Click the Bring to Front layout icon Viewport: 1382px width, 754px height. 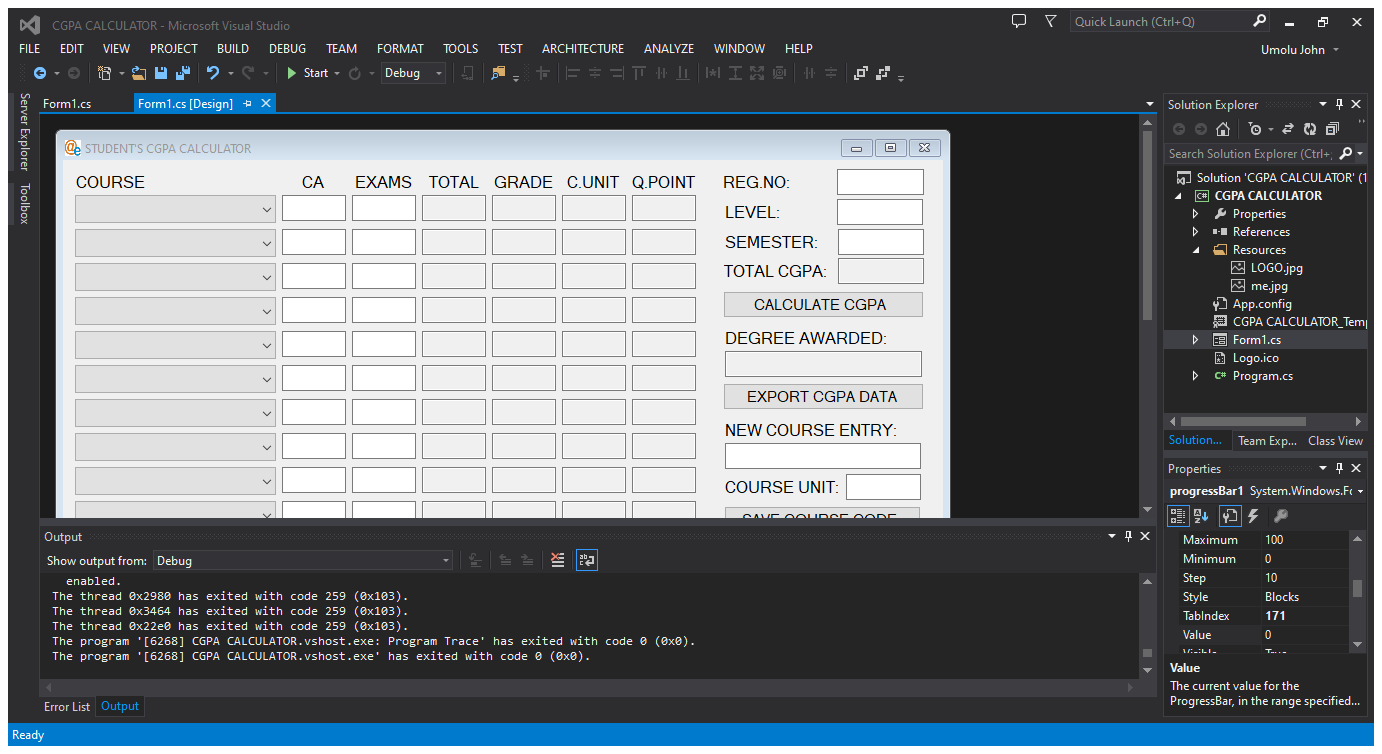pyautogui.click(x=860, y=73)
